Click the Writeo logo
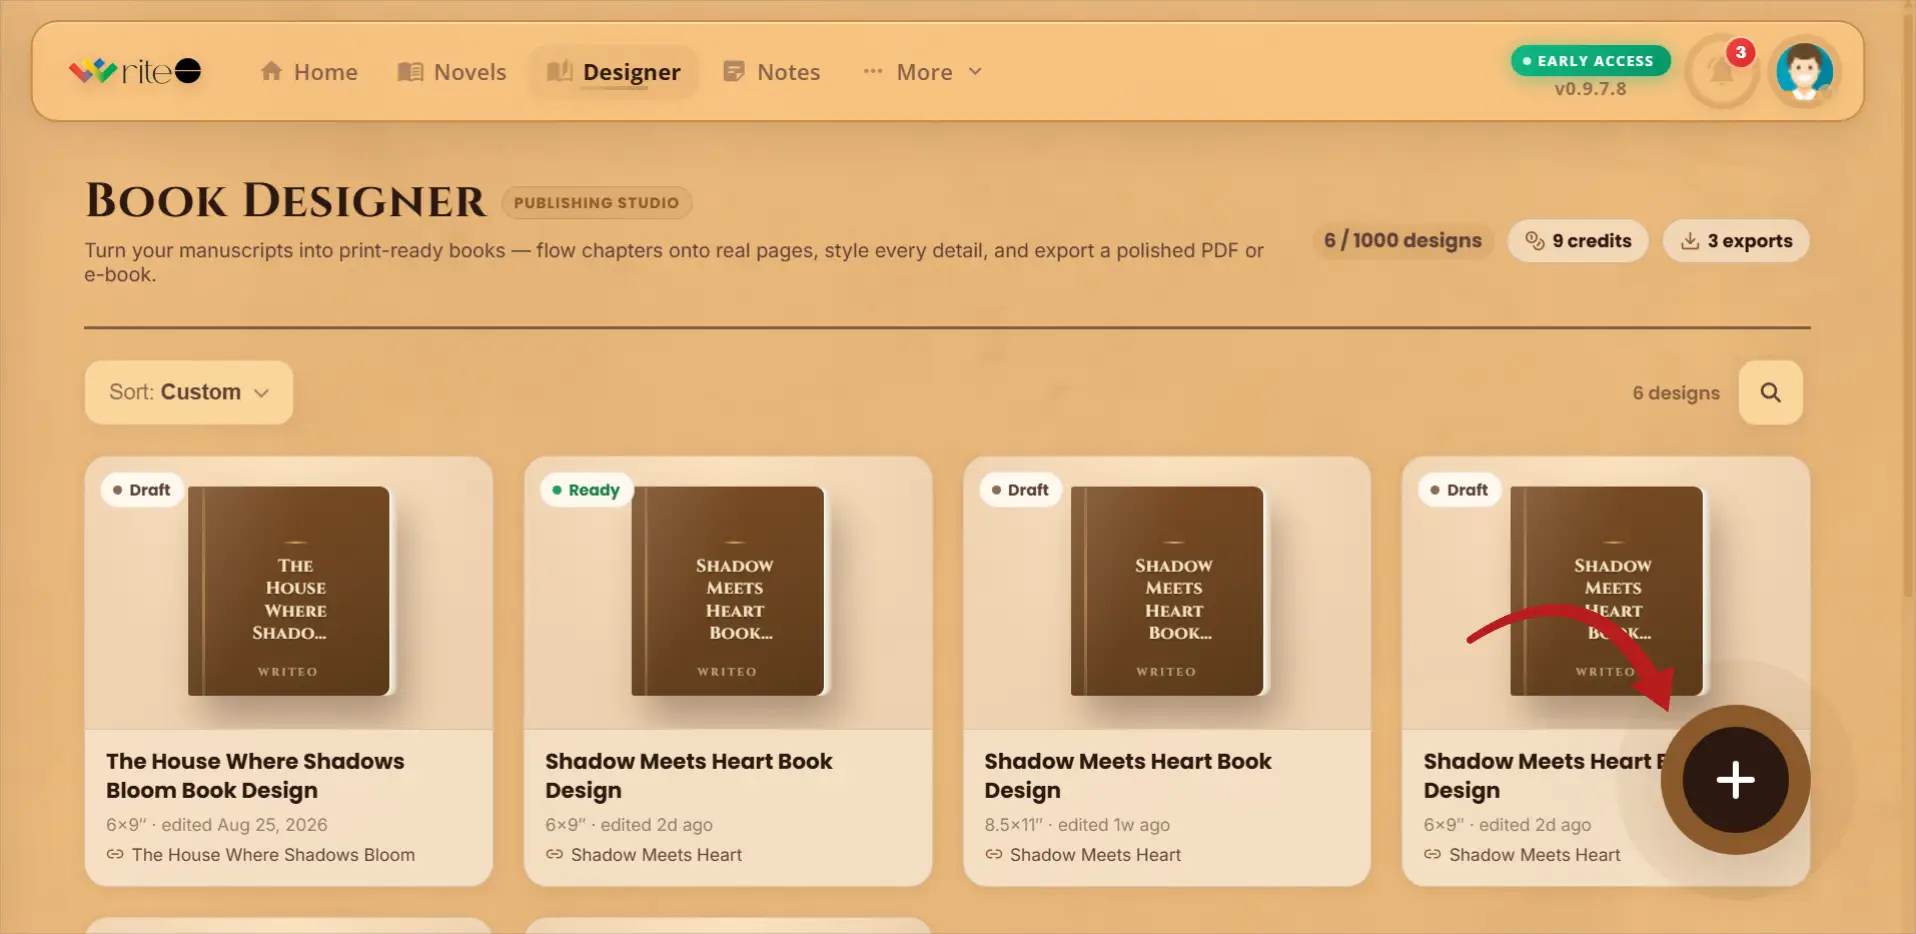 click(135, 71)
